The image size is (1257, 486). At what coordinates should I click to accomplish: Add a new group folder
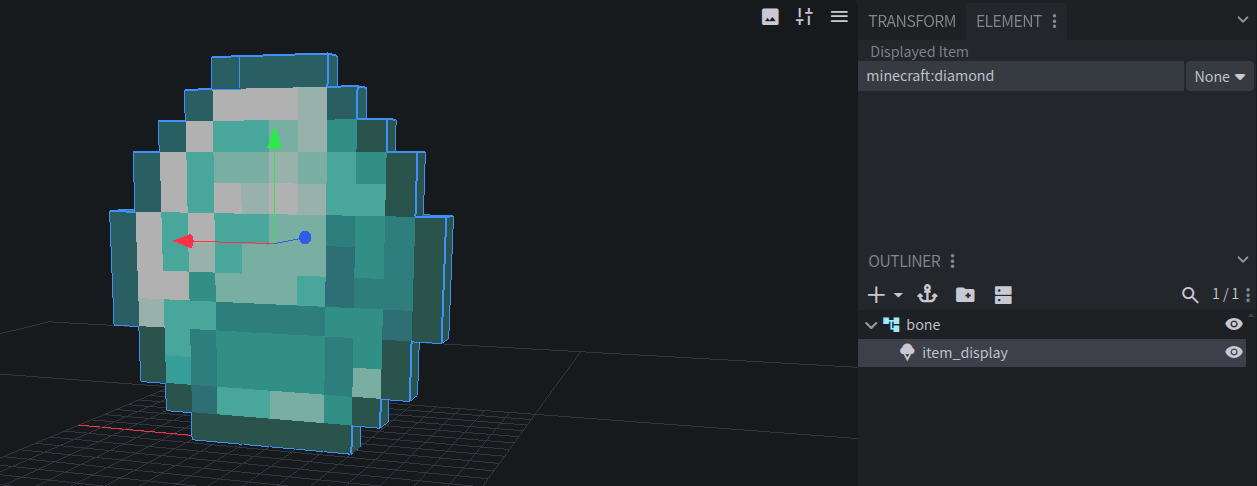coord(965,295)
